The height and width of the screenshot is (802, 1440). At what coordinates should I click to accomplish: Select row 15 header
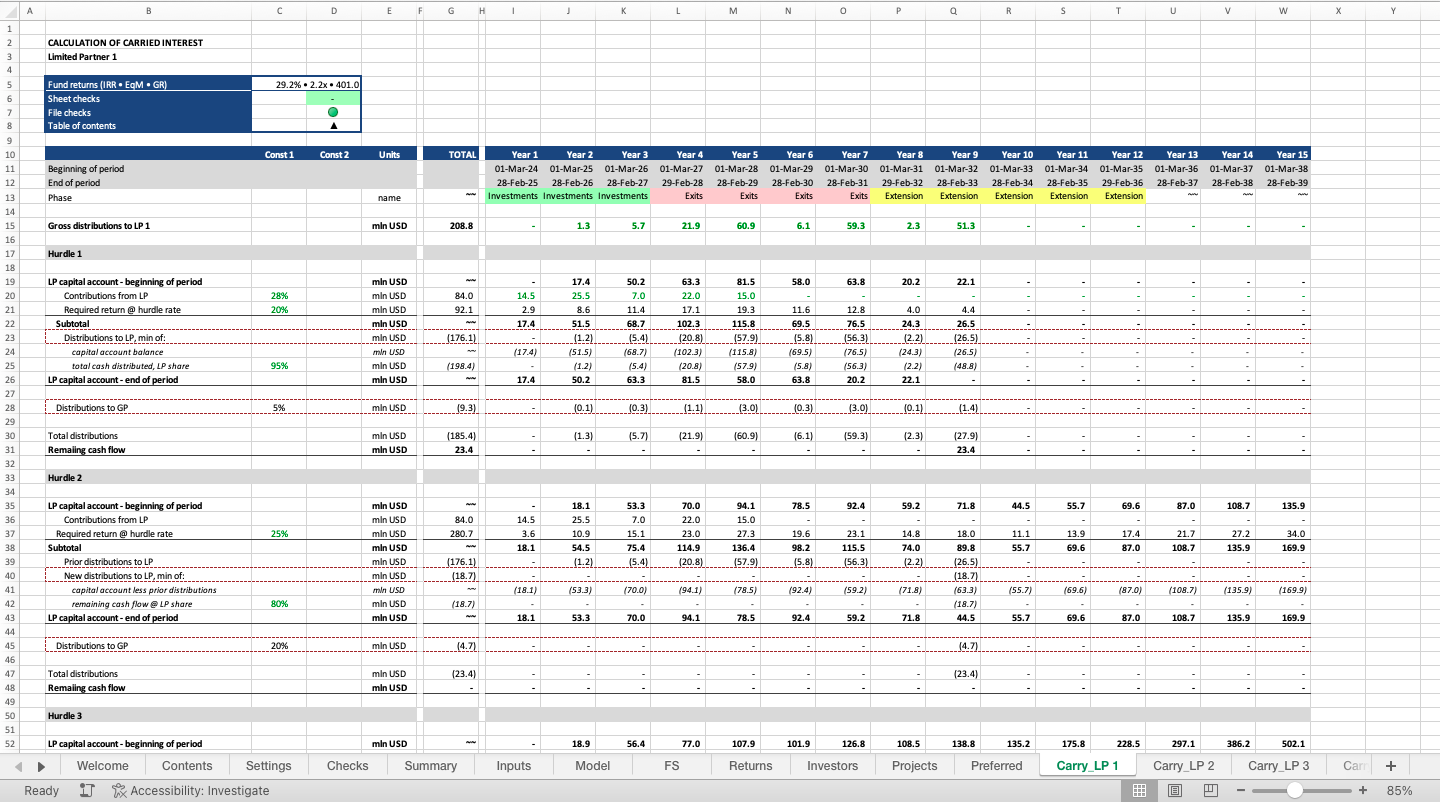pyautogui.click(x=9, y=226)
